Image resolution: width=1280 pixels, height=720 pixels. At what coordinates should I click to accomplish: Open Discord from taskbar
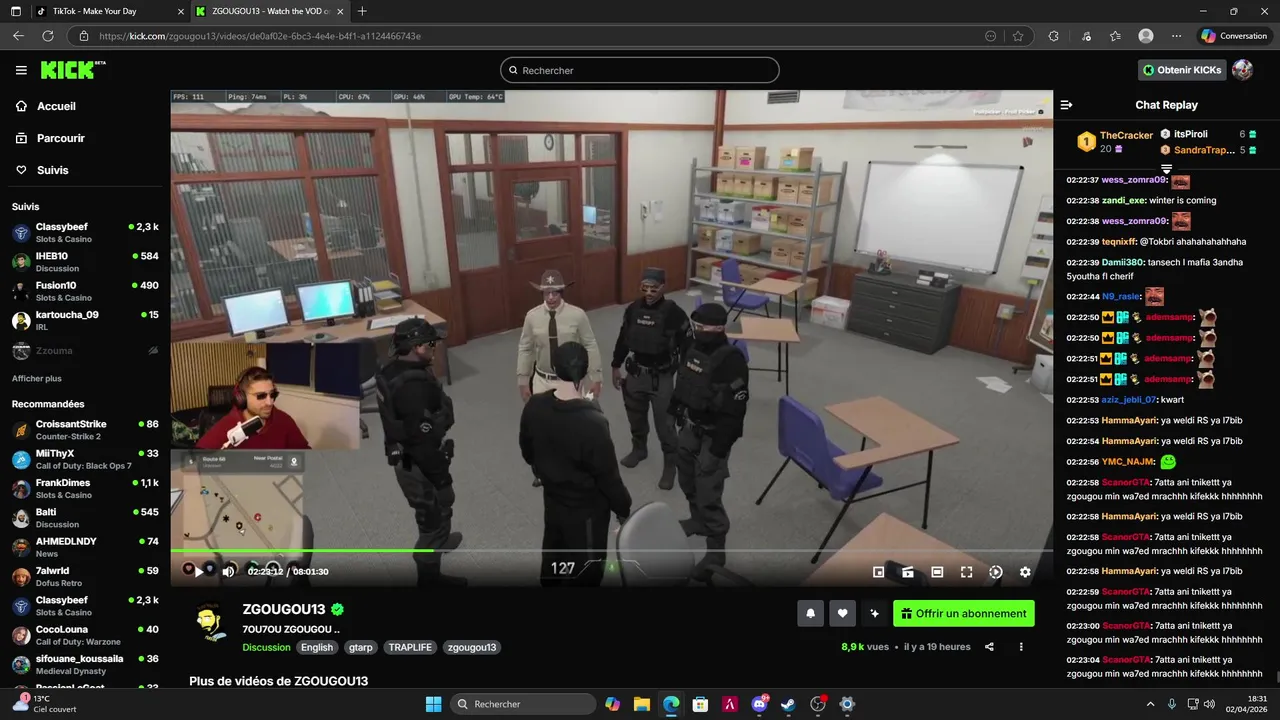[x=759, y=704]
